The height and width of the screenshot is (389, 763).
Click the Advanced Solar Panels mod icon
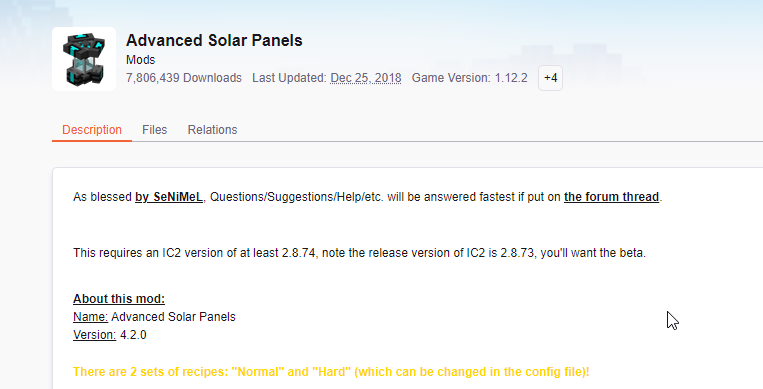coord(84,59)
